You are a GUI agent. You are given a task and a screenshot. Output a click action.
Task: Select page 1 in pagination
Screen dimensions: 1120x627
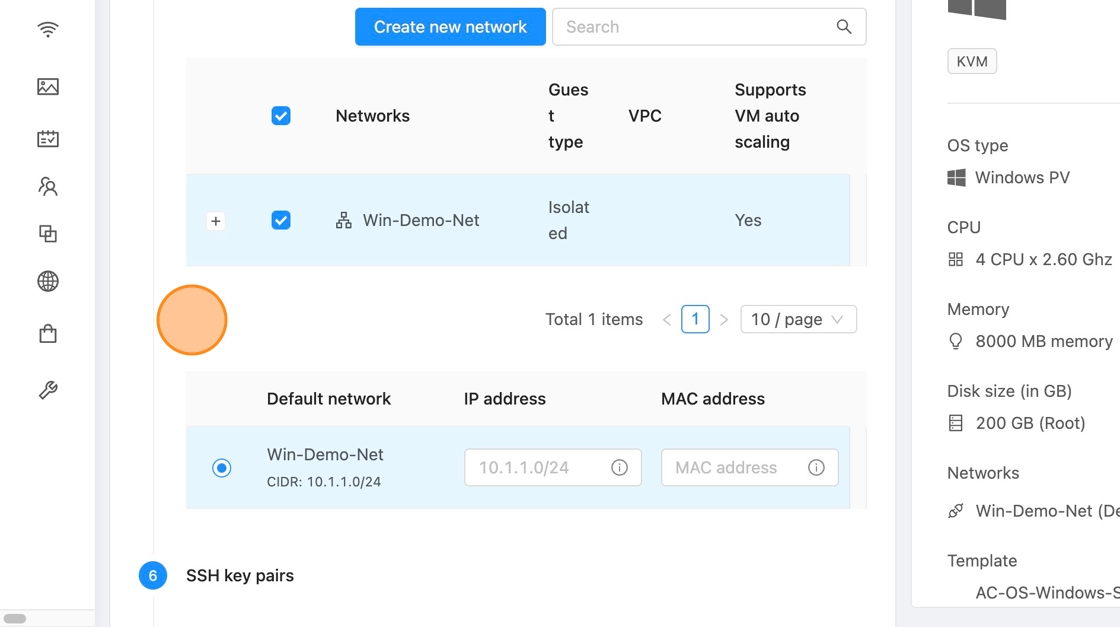(695, 319)
